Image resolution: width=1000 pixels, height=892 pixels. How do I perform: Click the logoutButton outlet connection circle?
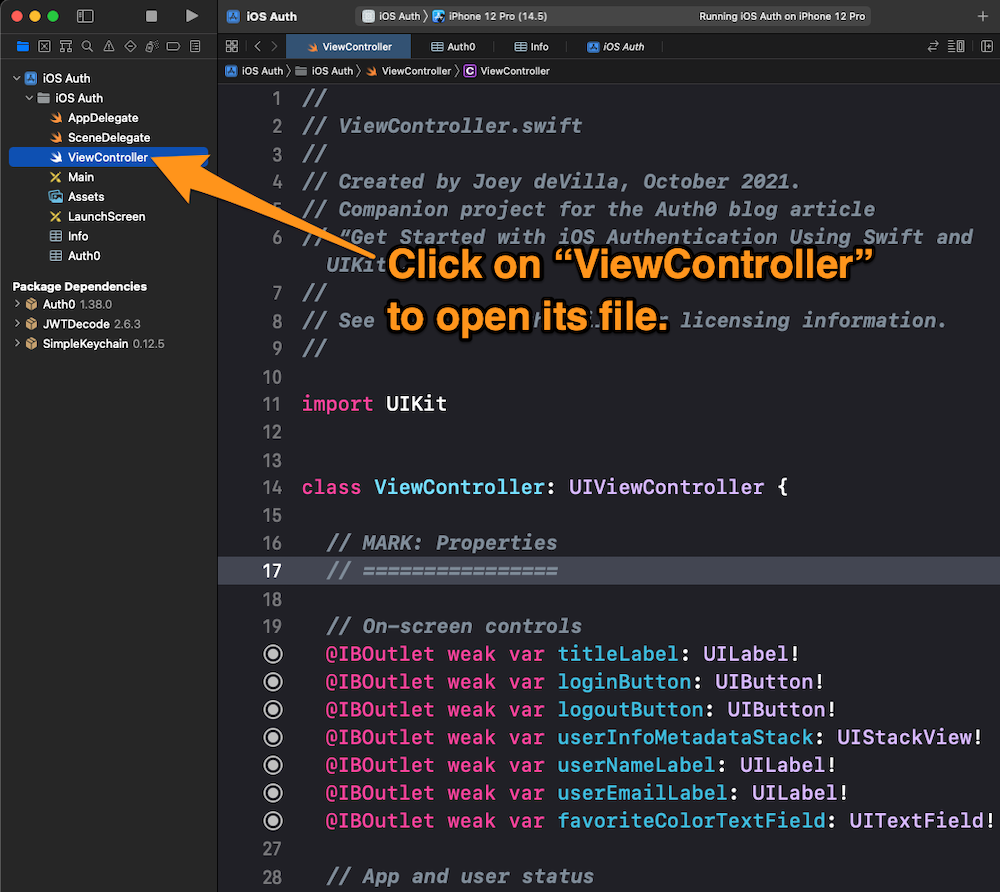[x=273, y=710]
